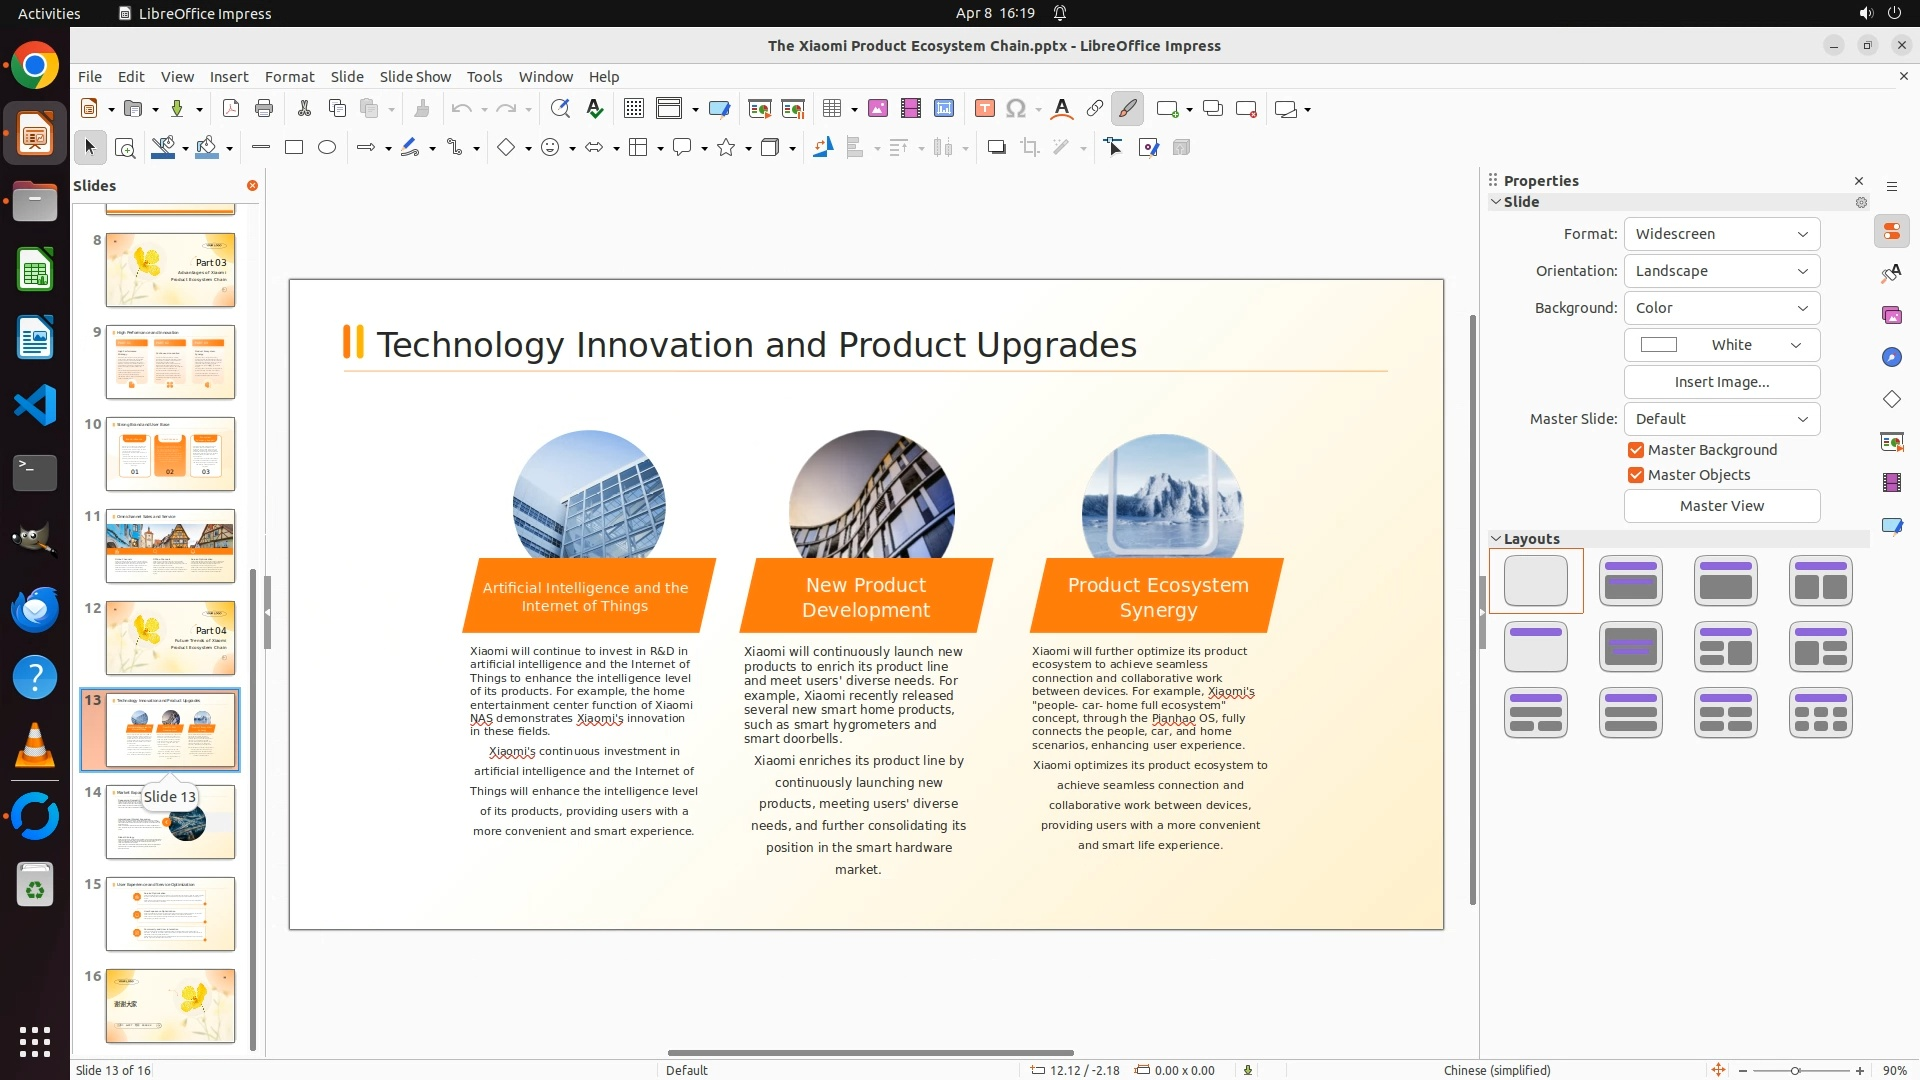
Task: Open the Slide Show menu
Action: pos(415,77)
